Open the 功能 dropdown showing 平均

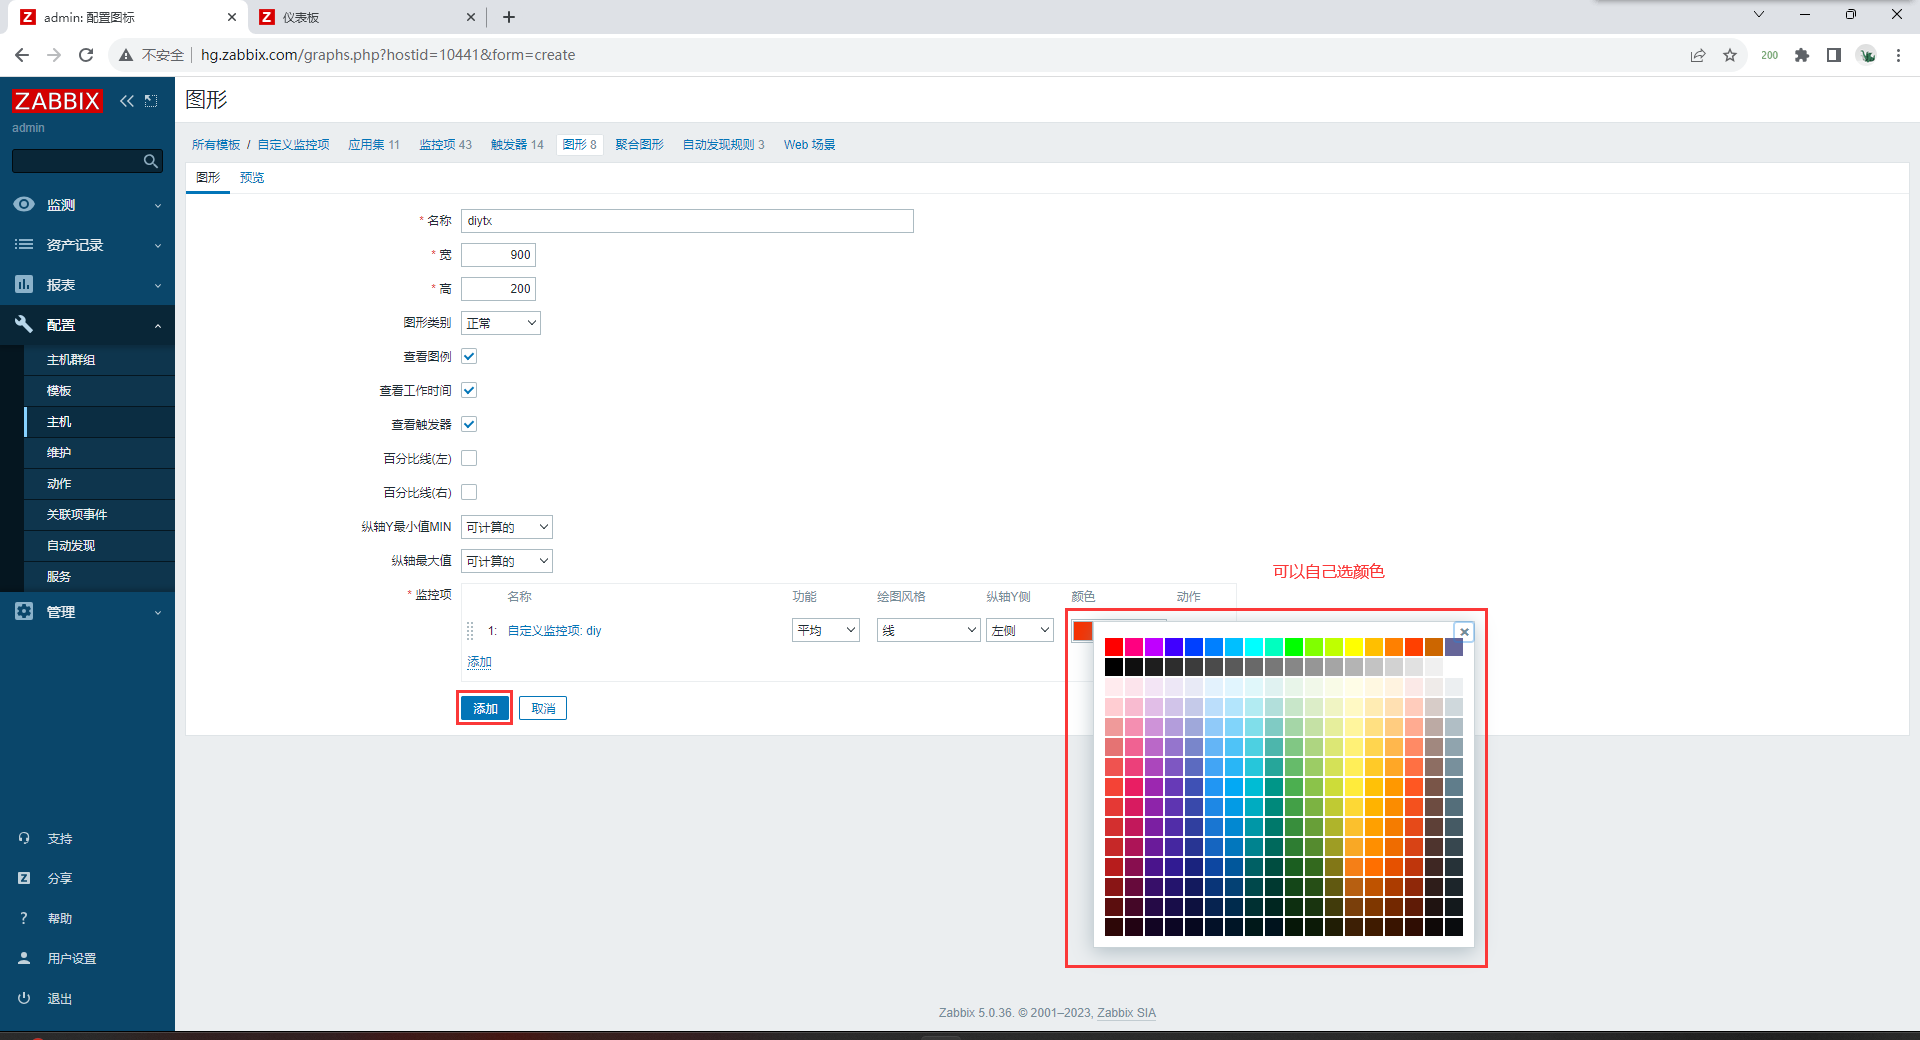(826, 630)
